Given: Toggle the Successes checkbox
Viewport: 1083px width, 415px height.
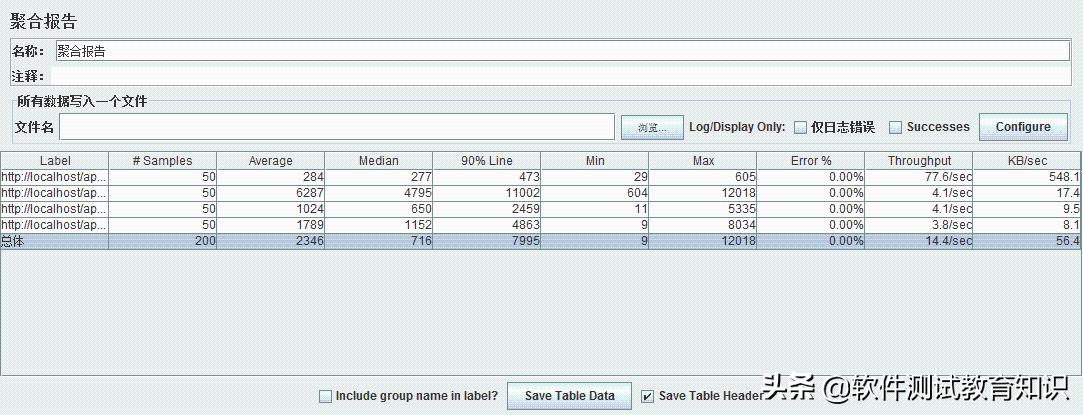Looking at the screenshot, I should point(896,127).
